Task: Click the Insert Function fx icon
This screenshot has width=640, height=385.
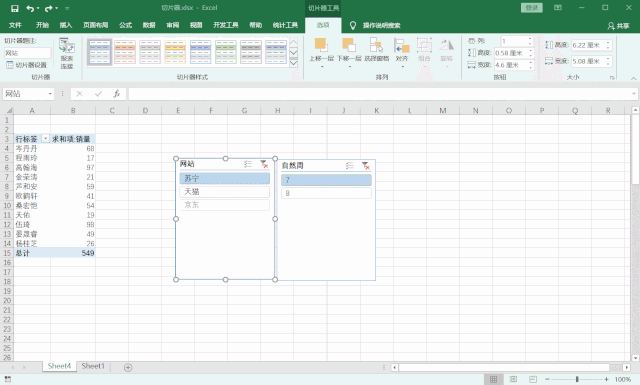Action: coord(116,94)
